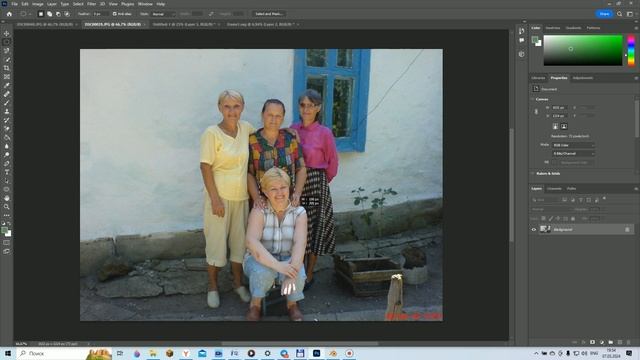Open the Filter menu
The width and height of the screenshot is (640, 360).
click(91, 4)
